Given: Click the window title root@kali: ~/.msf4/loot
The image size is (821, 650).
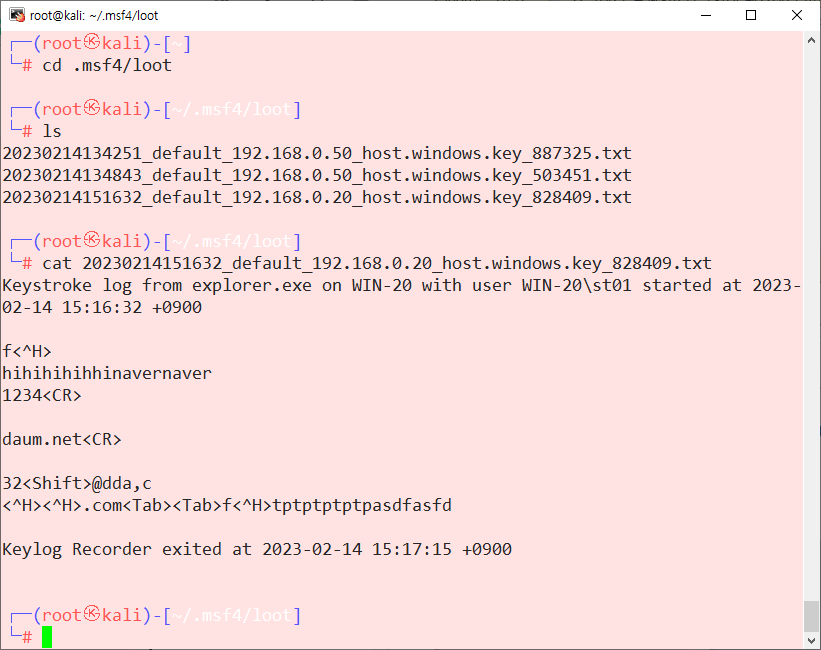Looking at the screenshot, I should click(94, 16).
